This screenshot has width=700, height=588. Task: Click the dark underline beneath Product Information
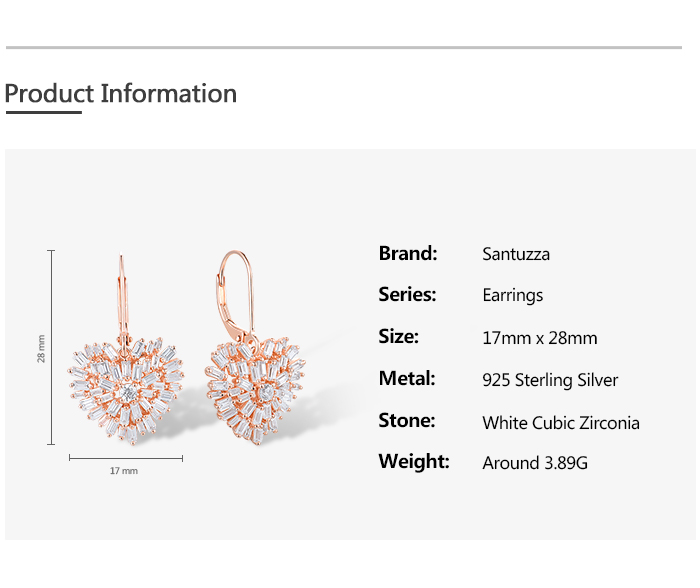[x=43, y=113]
